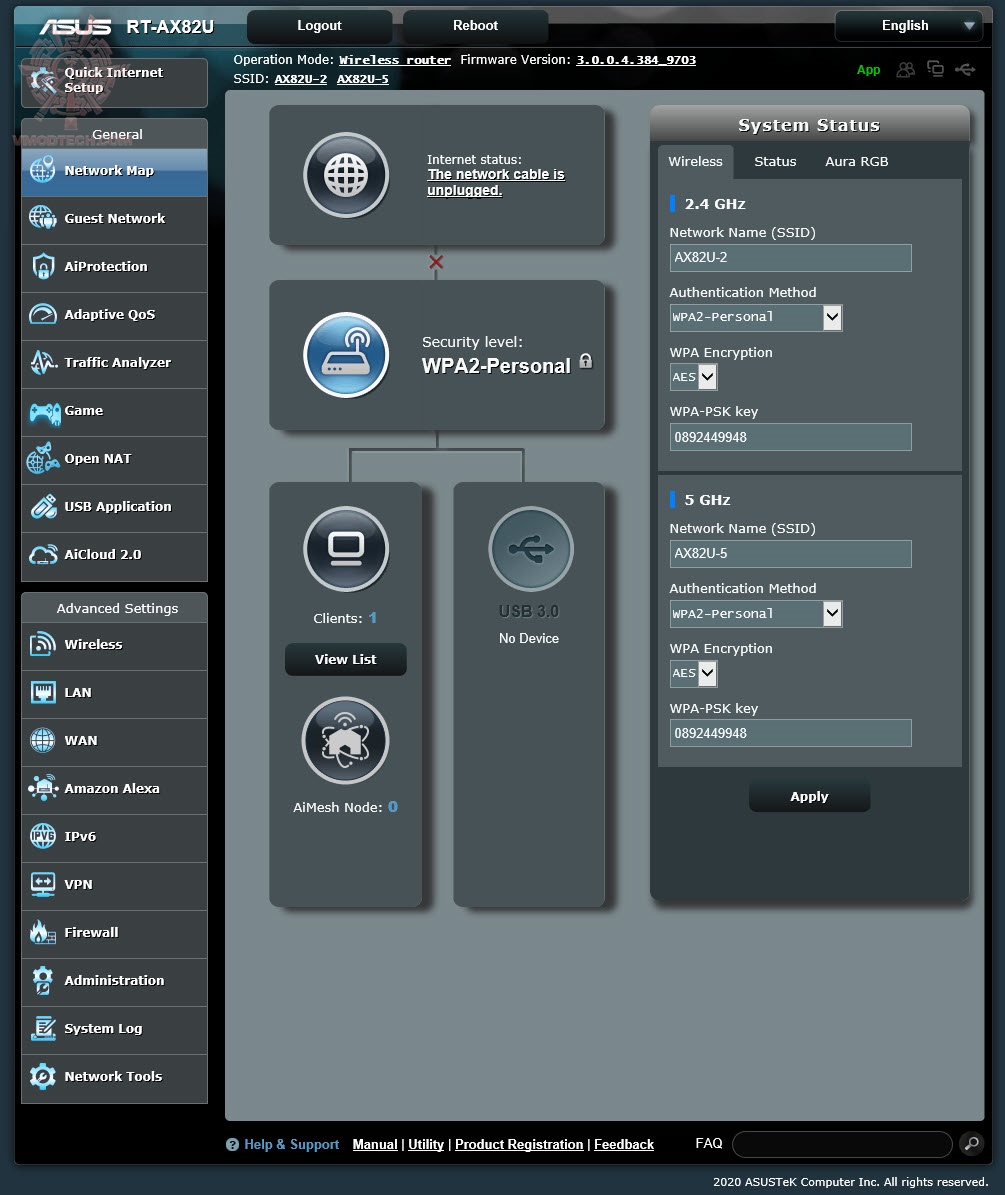Viewport: 1005px width, 1195px height.
Task: Click the 5 GHz Network Name field
Action: point(790,554)
